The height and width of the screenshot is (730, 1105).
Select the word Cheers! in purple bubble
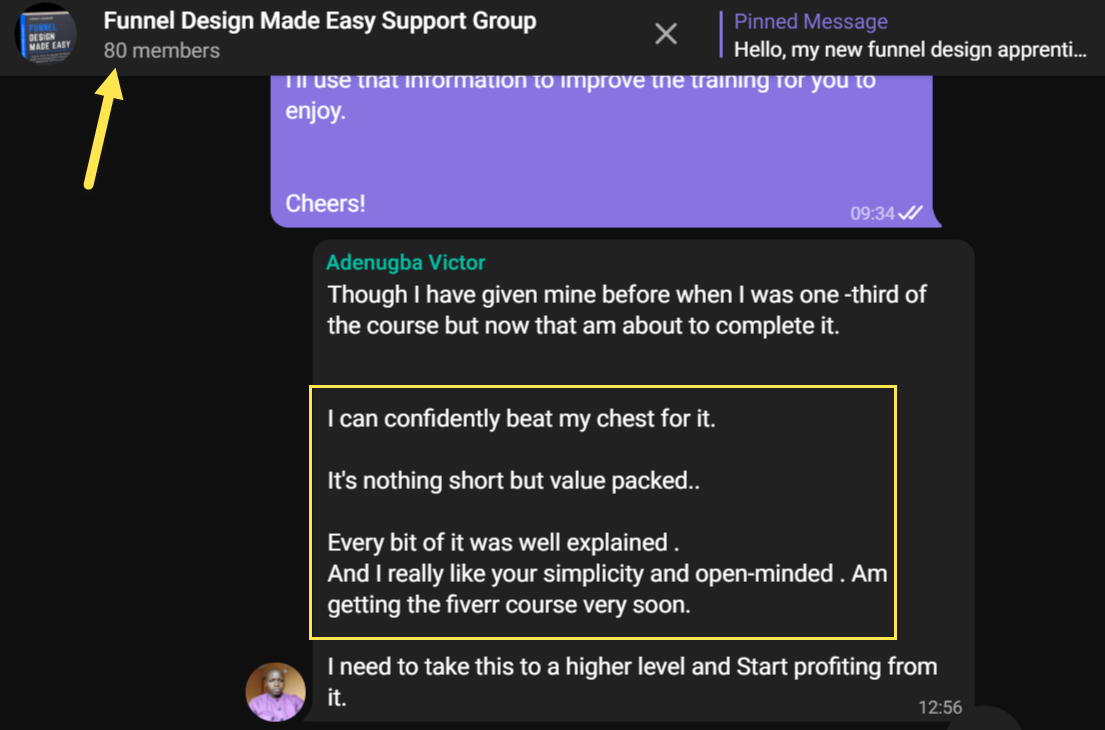pyautogui.click(x=325, y=203)
